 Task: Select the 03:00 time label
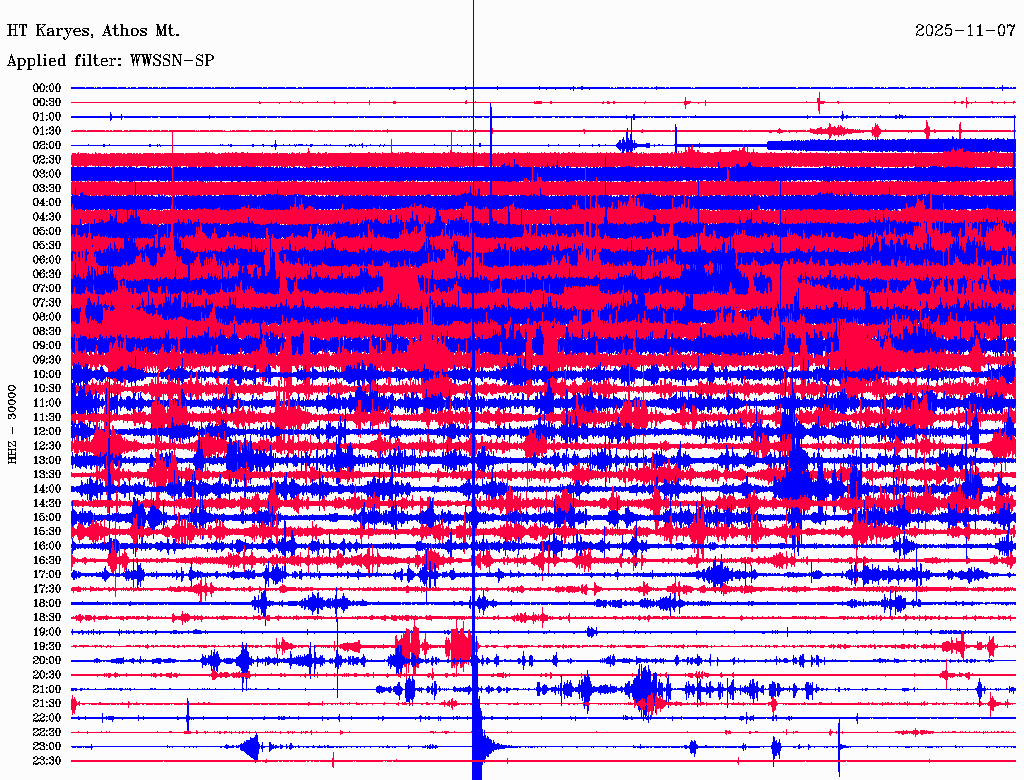coord(47,174)
